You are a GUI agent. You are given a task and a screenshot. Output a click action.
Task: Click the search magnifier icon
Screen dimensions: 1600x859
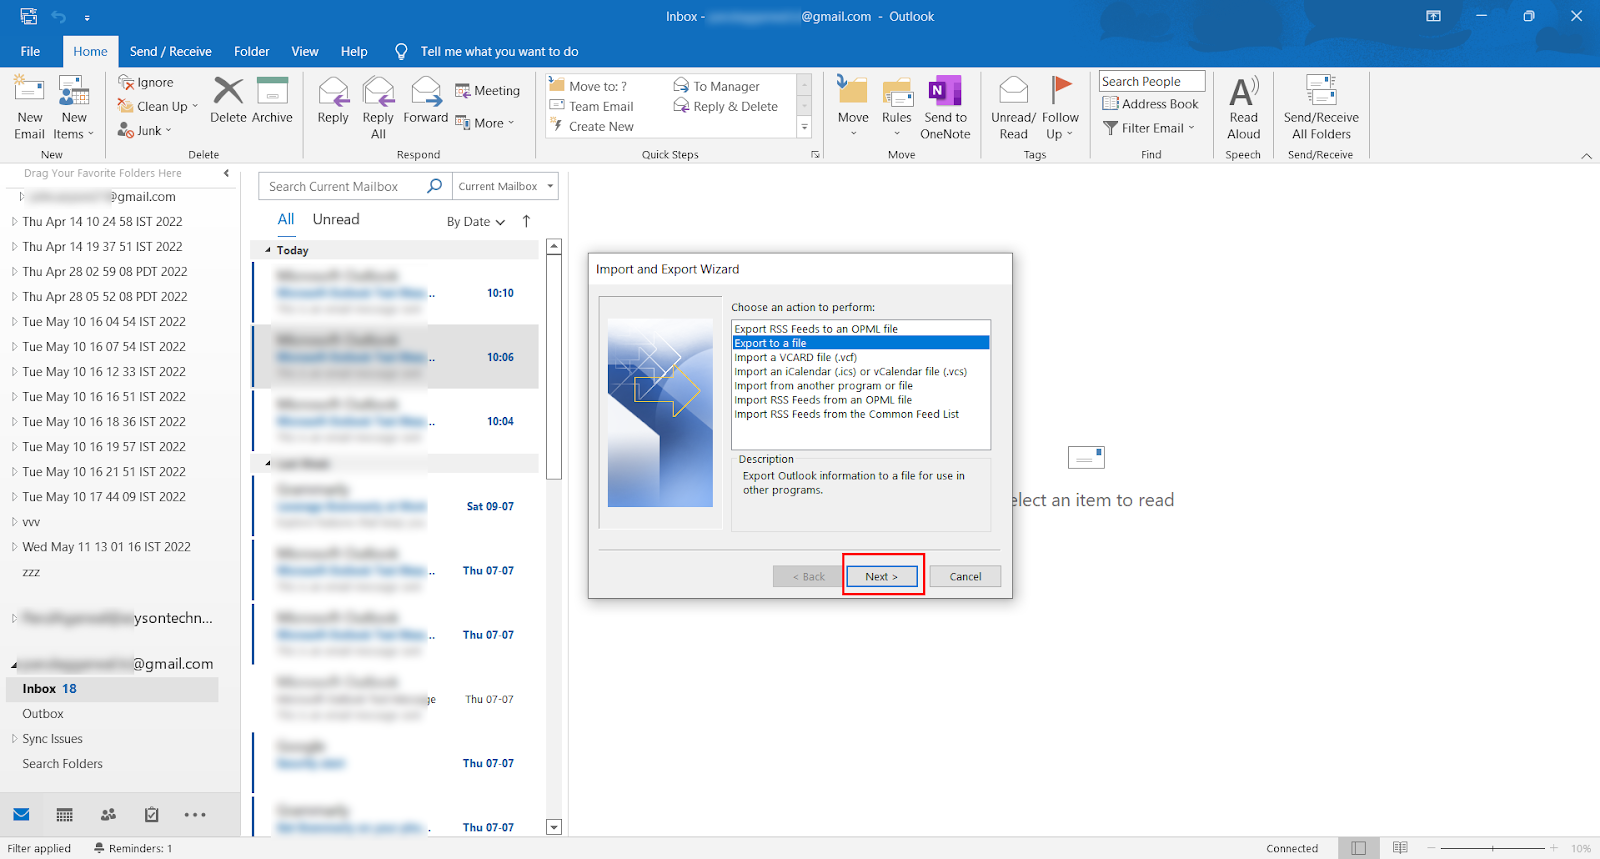pyautogui.click(x=434, y=186)
